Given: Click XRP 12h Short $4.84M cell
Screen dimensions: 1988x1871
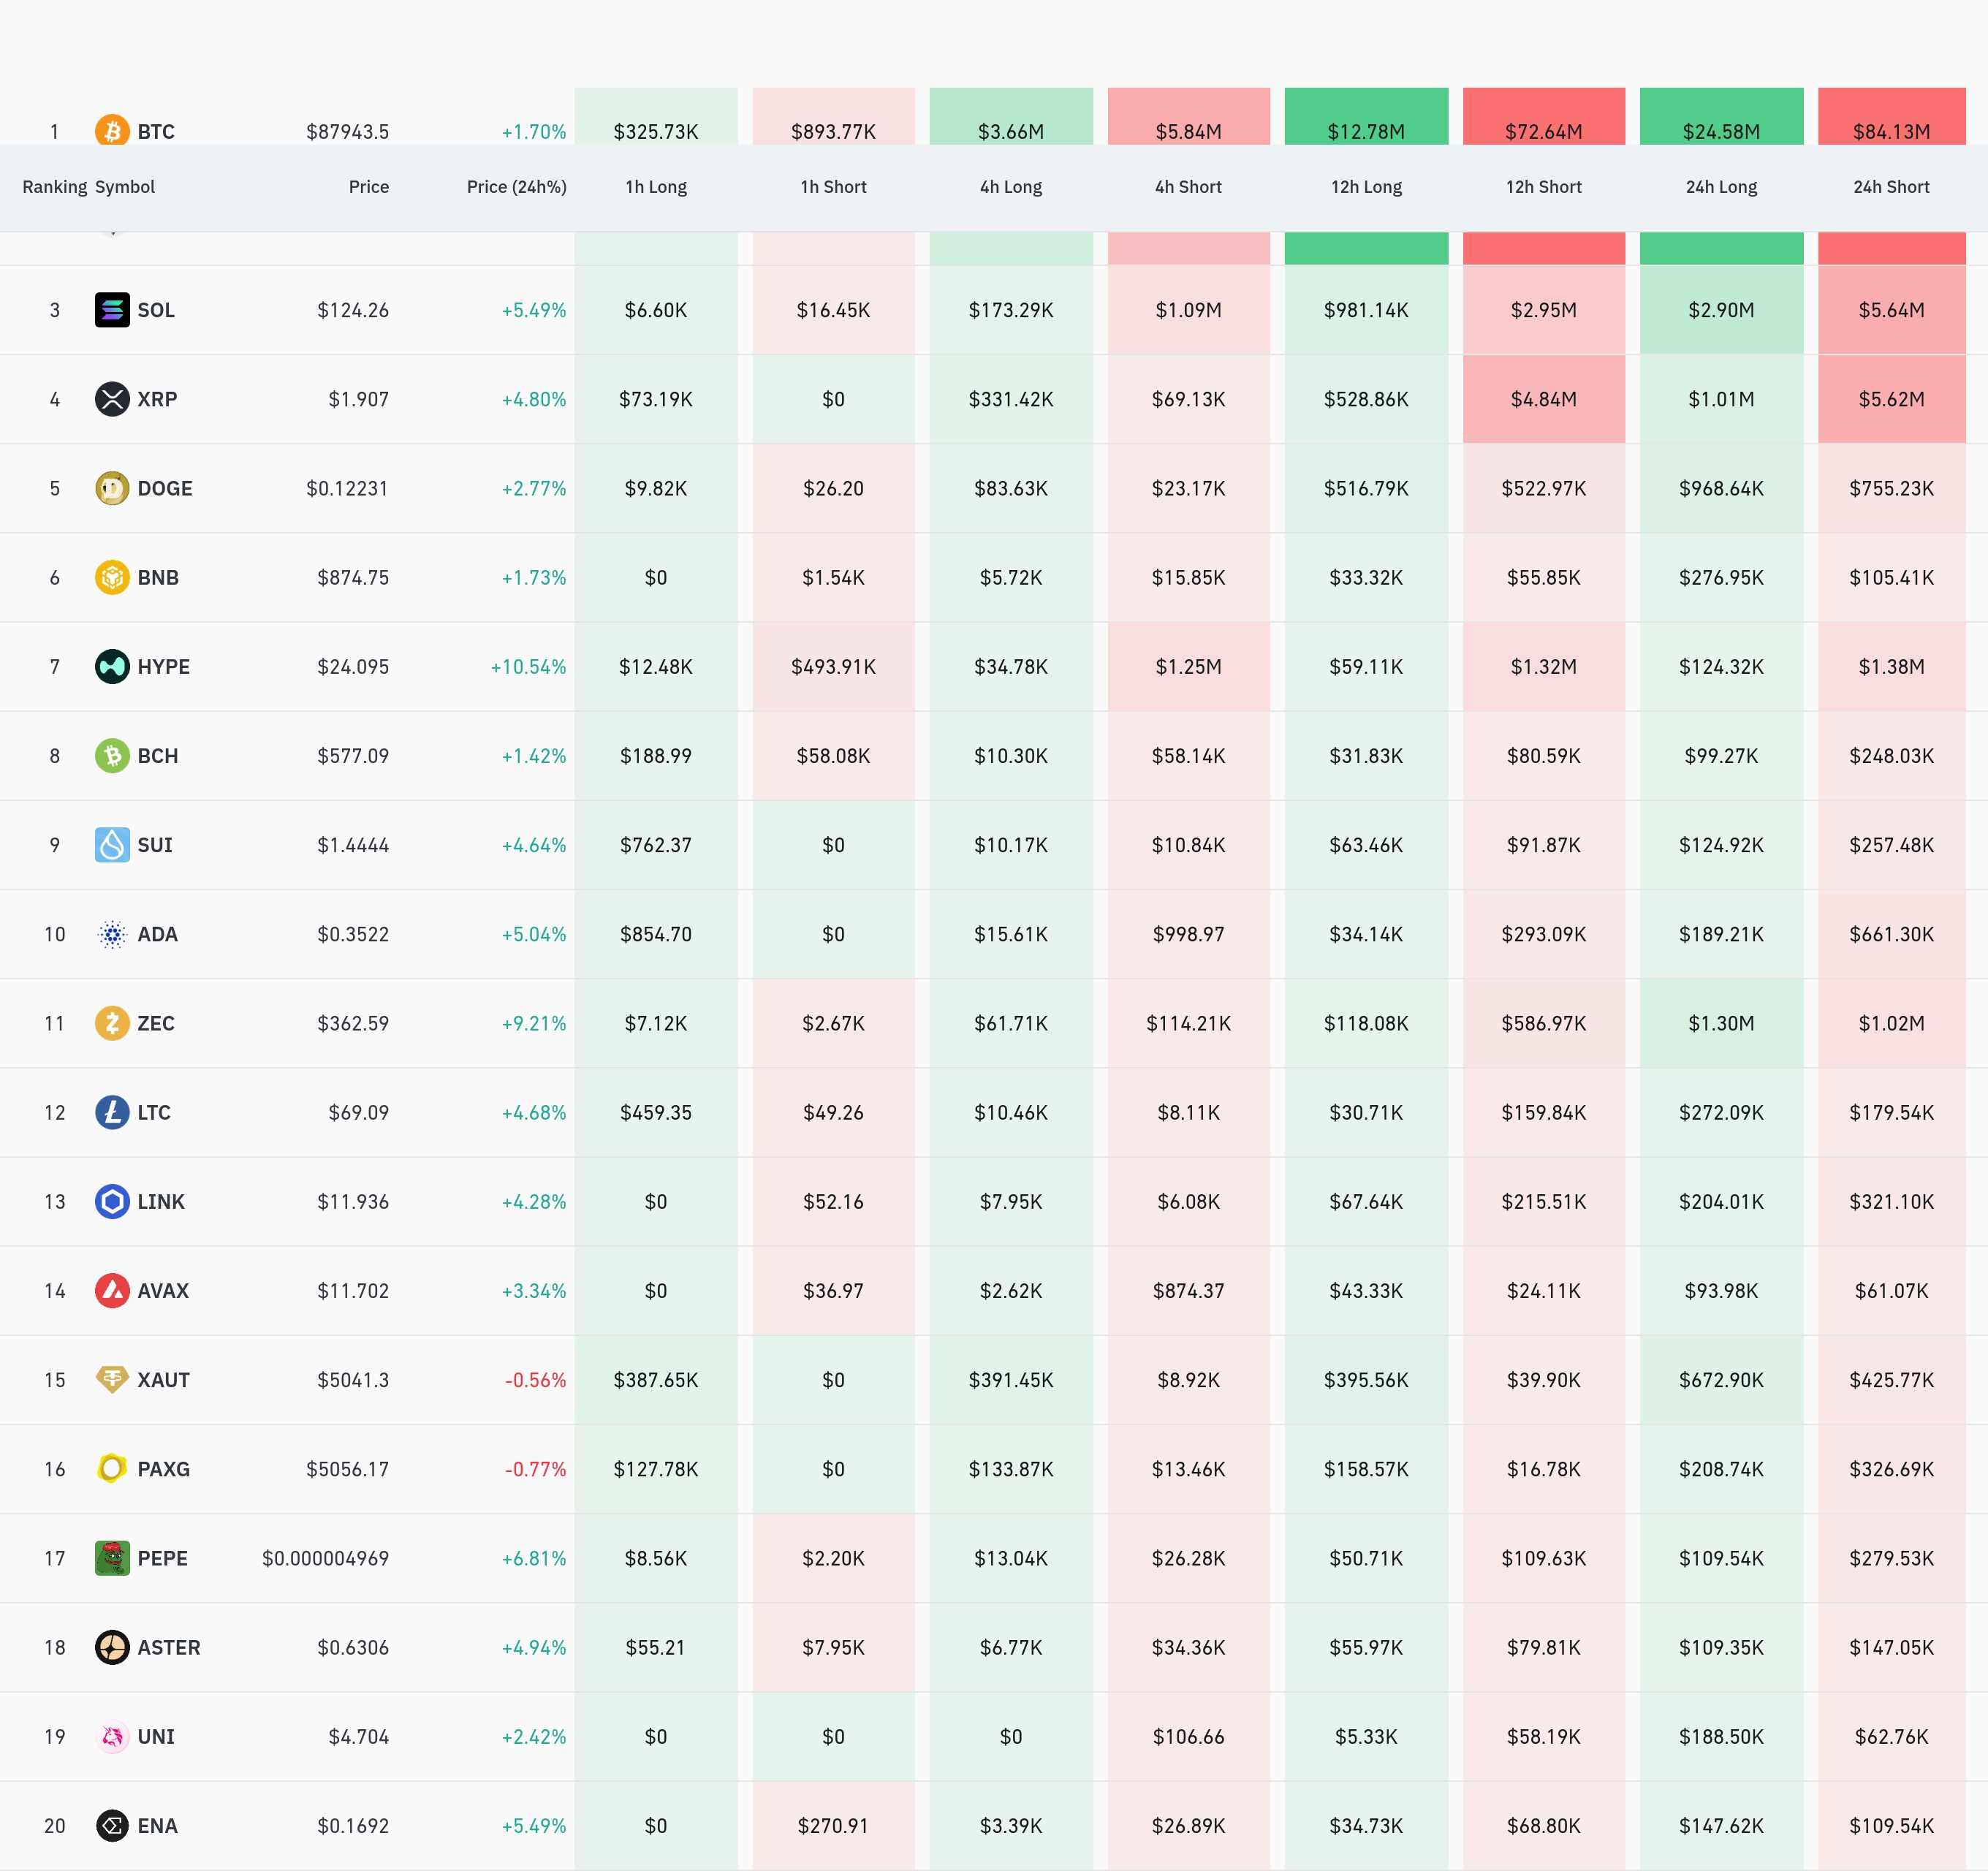Looking at the screenshot, I should tap(1543, 399).
